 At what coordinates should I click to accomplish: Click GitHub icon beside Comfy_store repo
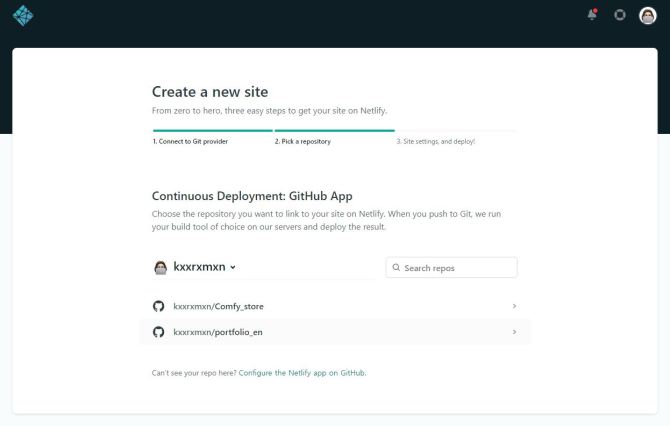tap(159, 306)
